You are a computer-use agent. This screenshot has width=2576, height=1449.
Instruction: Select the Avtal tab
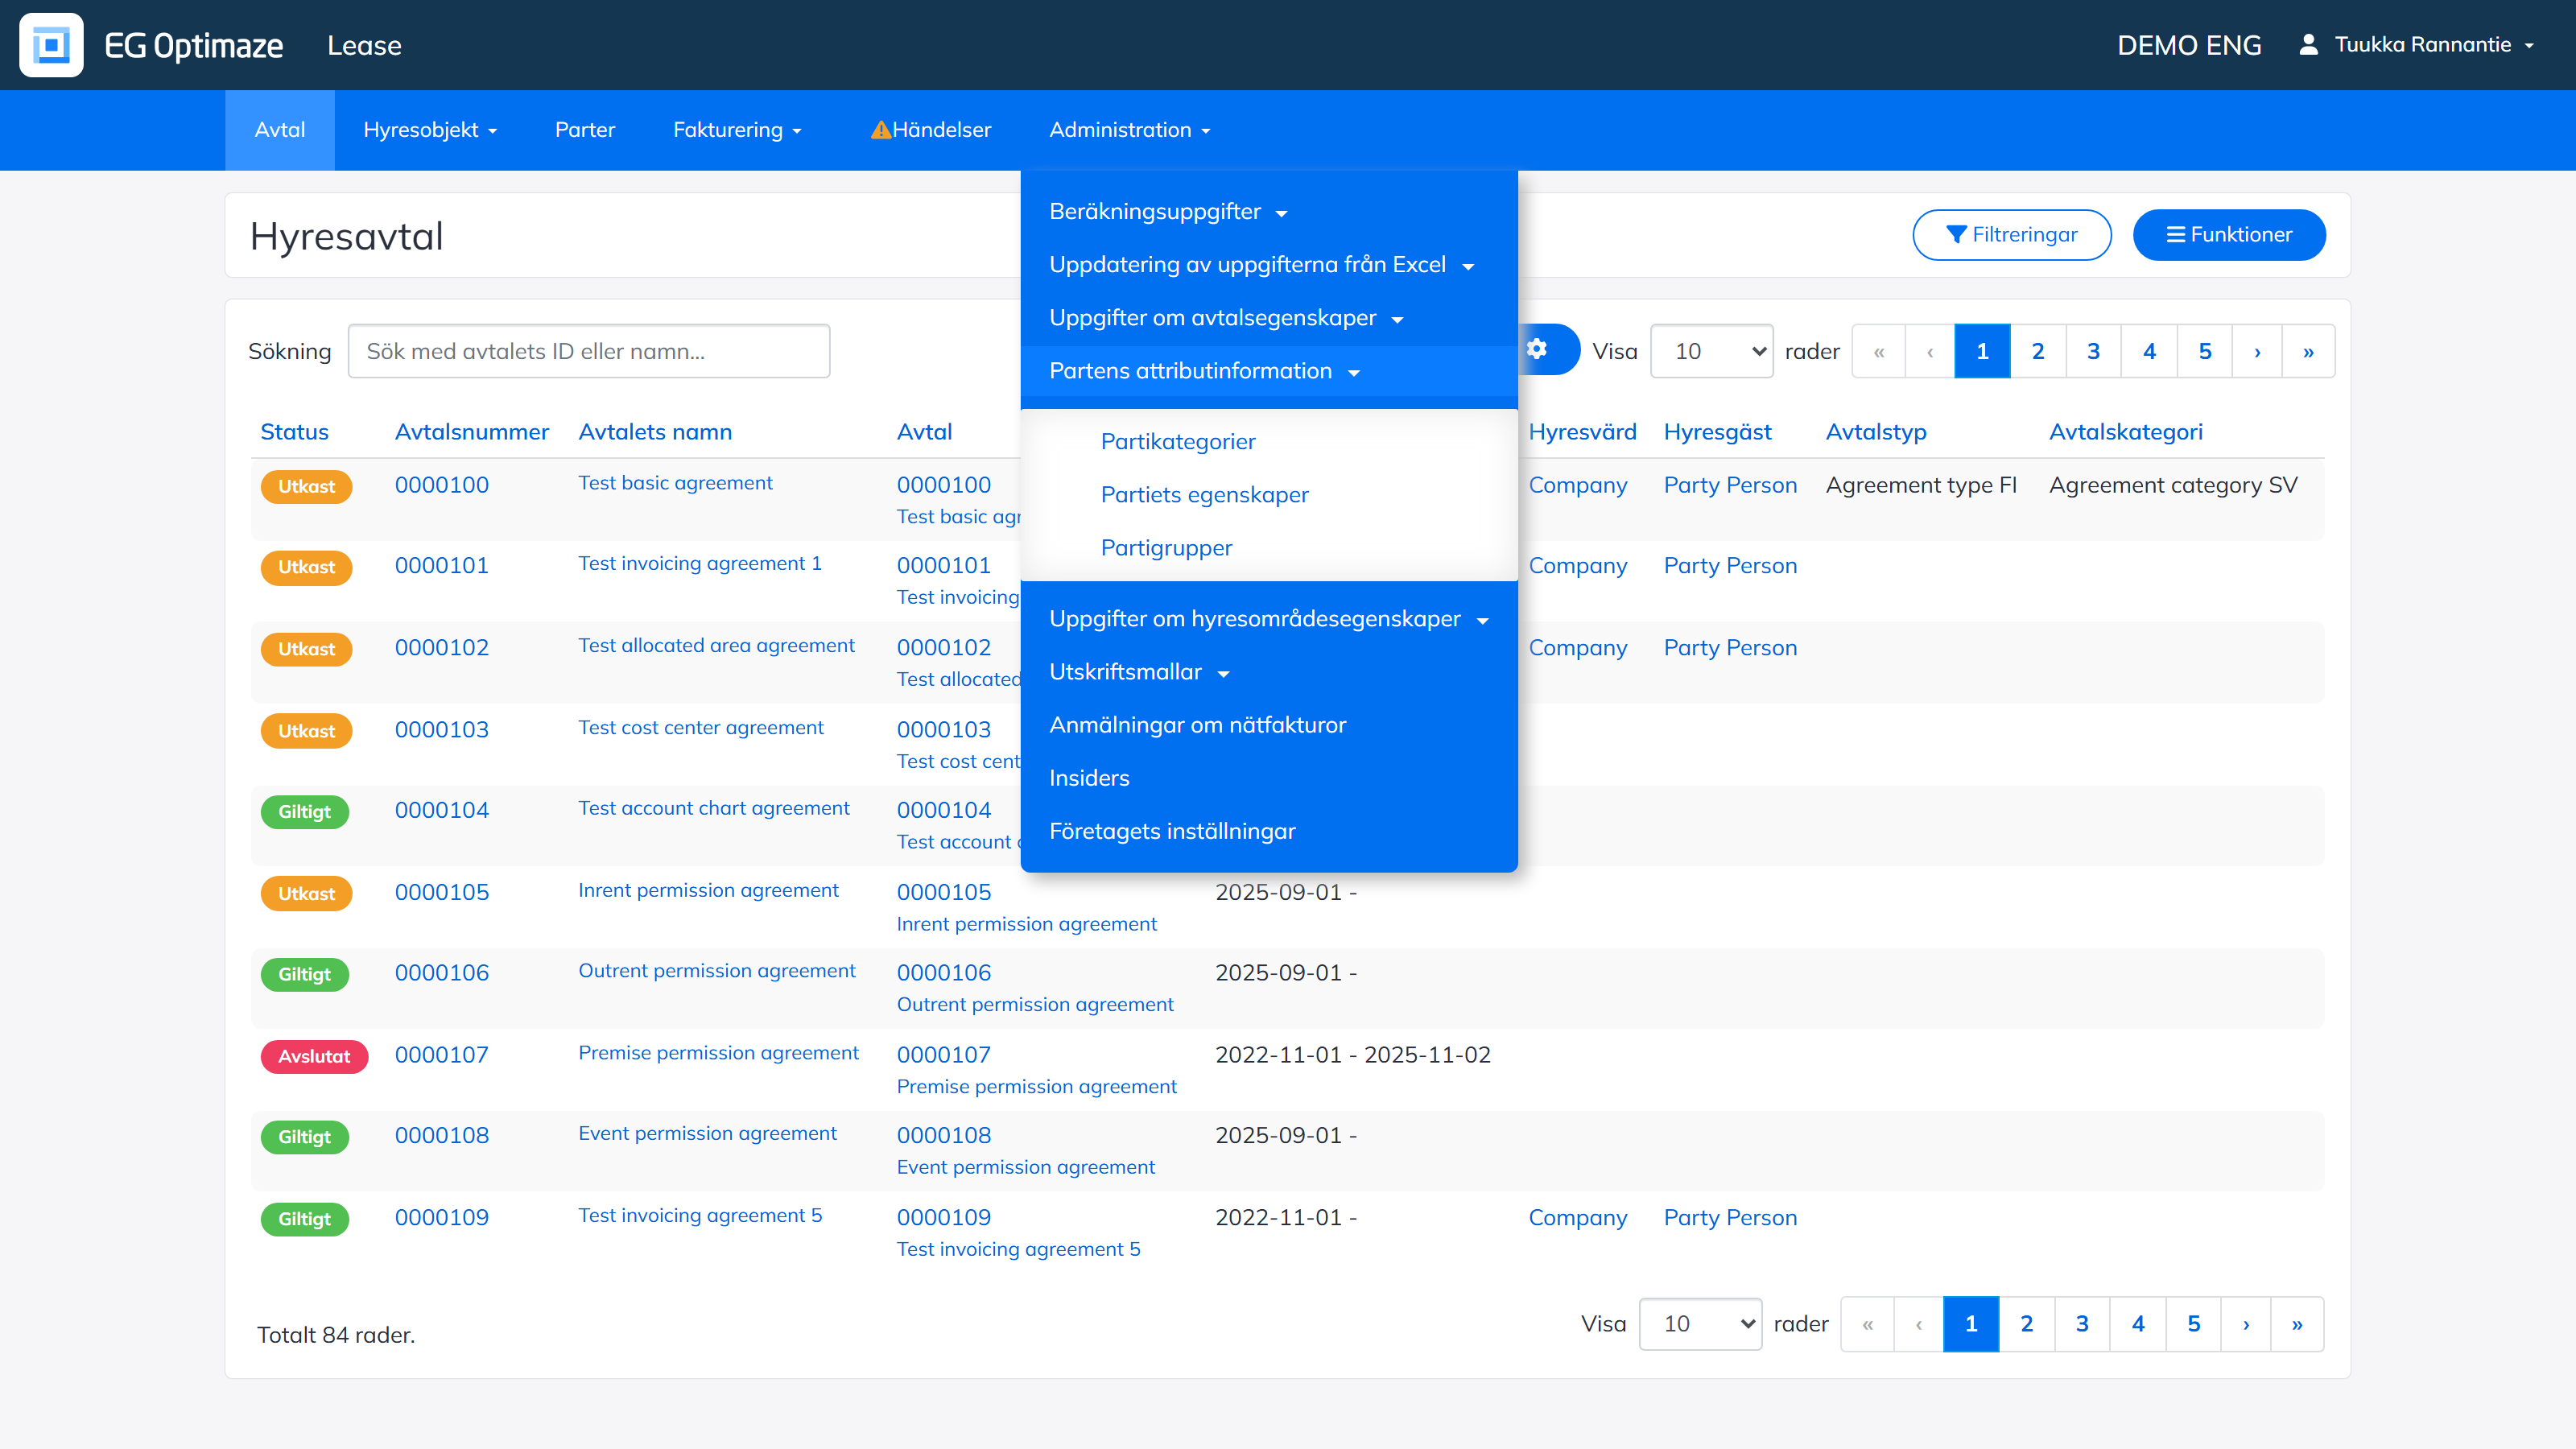(x=280, y=130)
